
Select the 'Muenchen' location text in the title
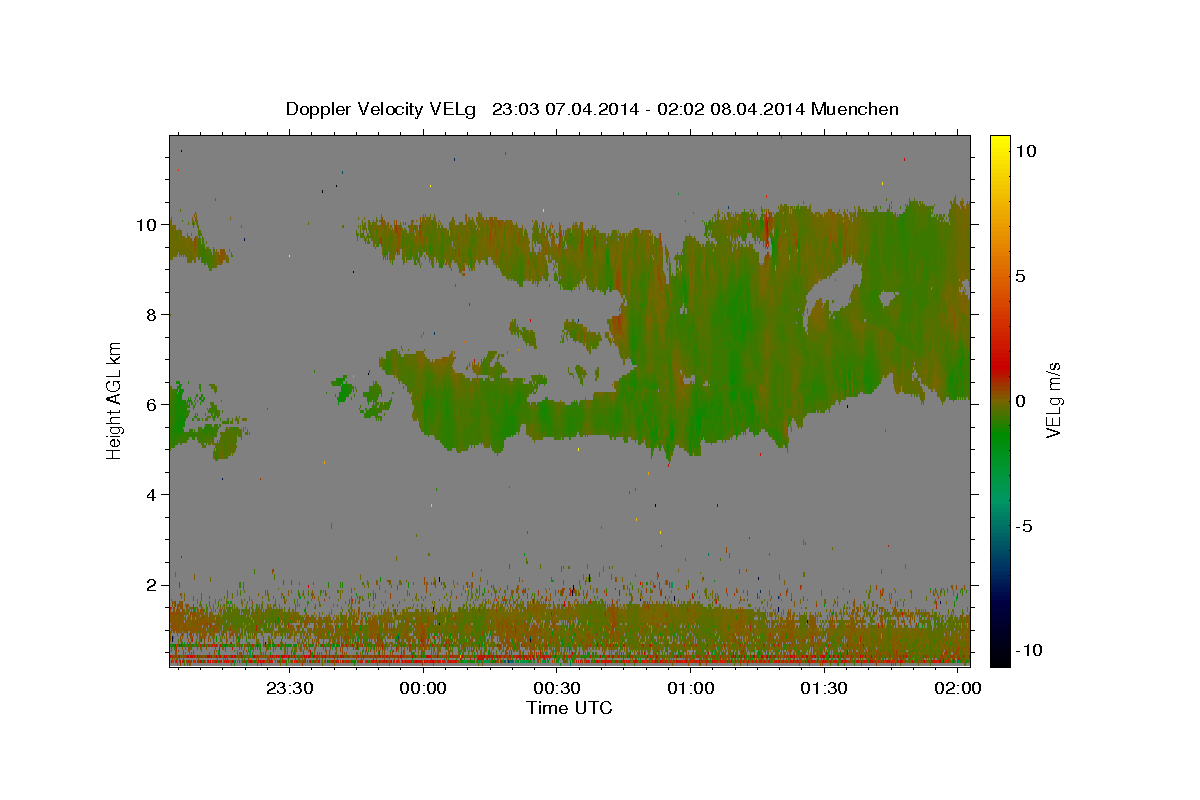click(x=856, y=109)
